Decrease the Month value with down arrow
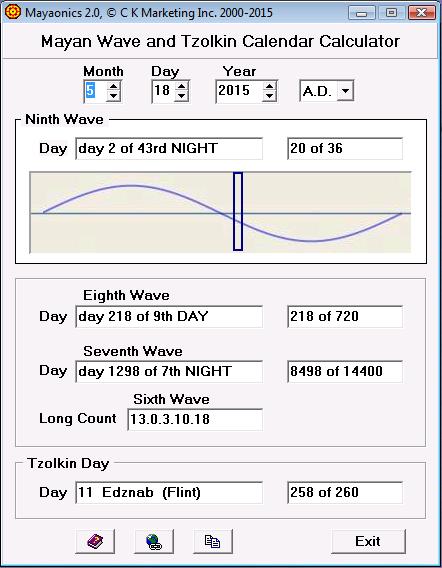This screenshot has width=442, height=568. point(113,96)
